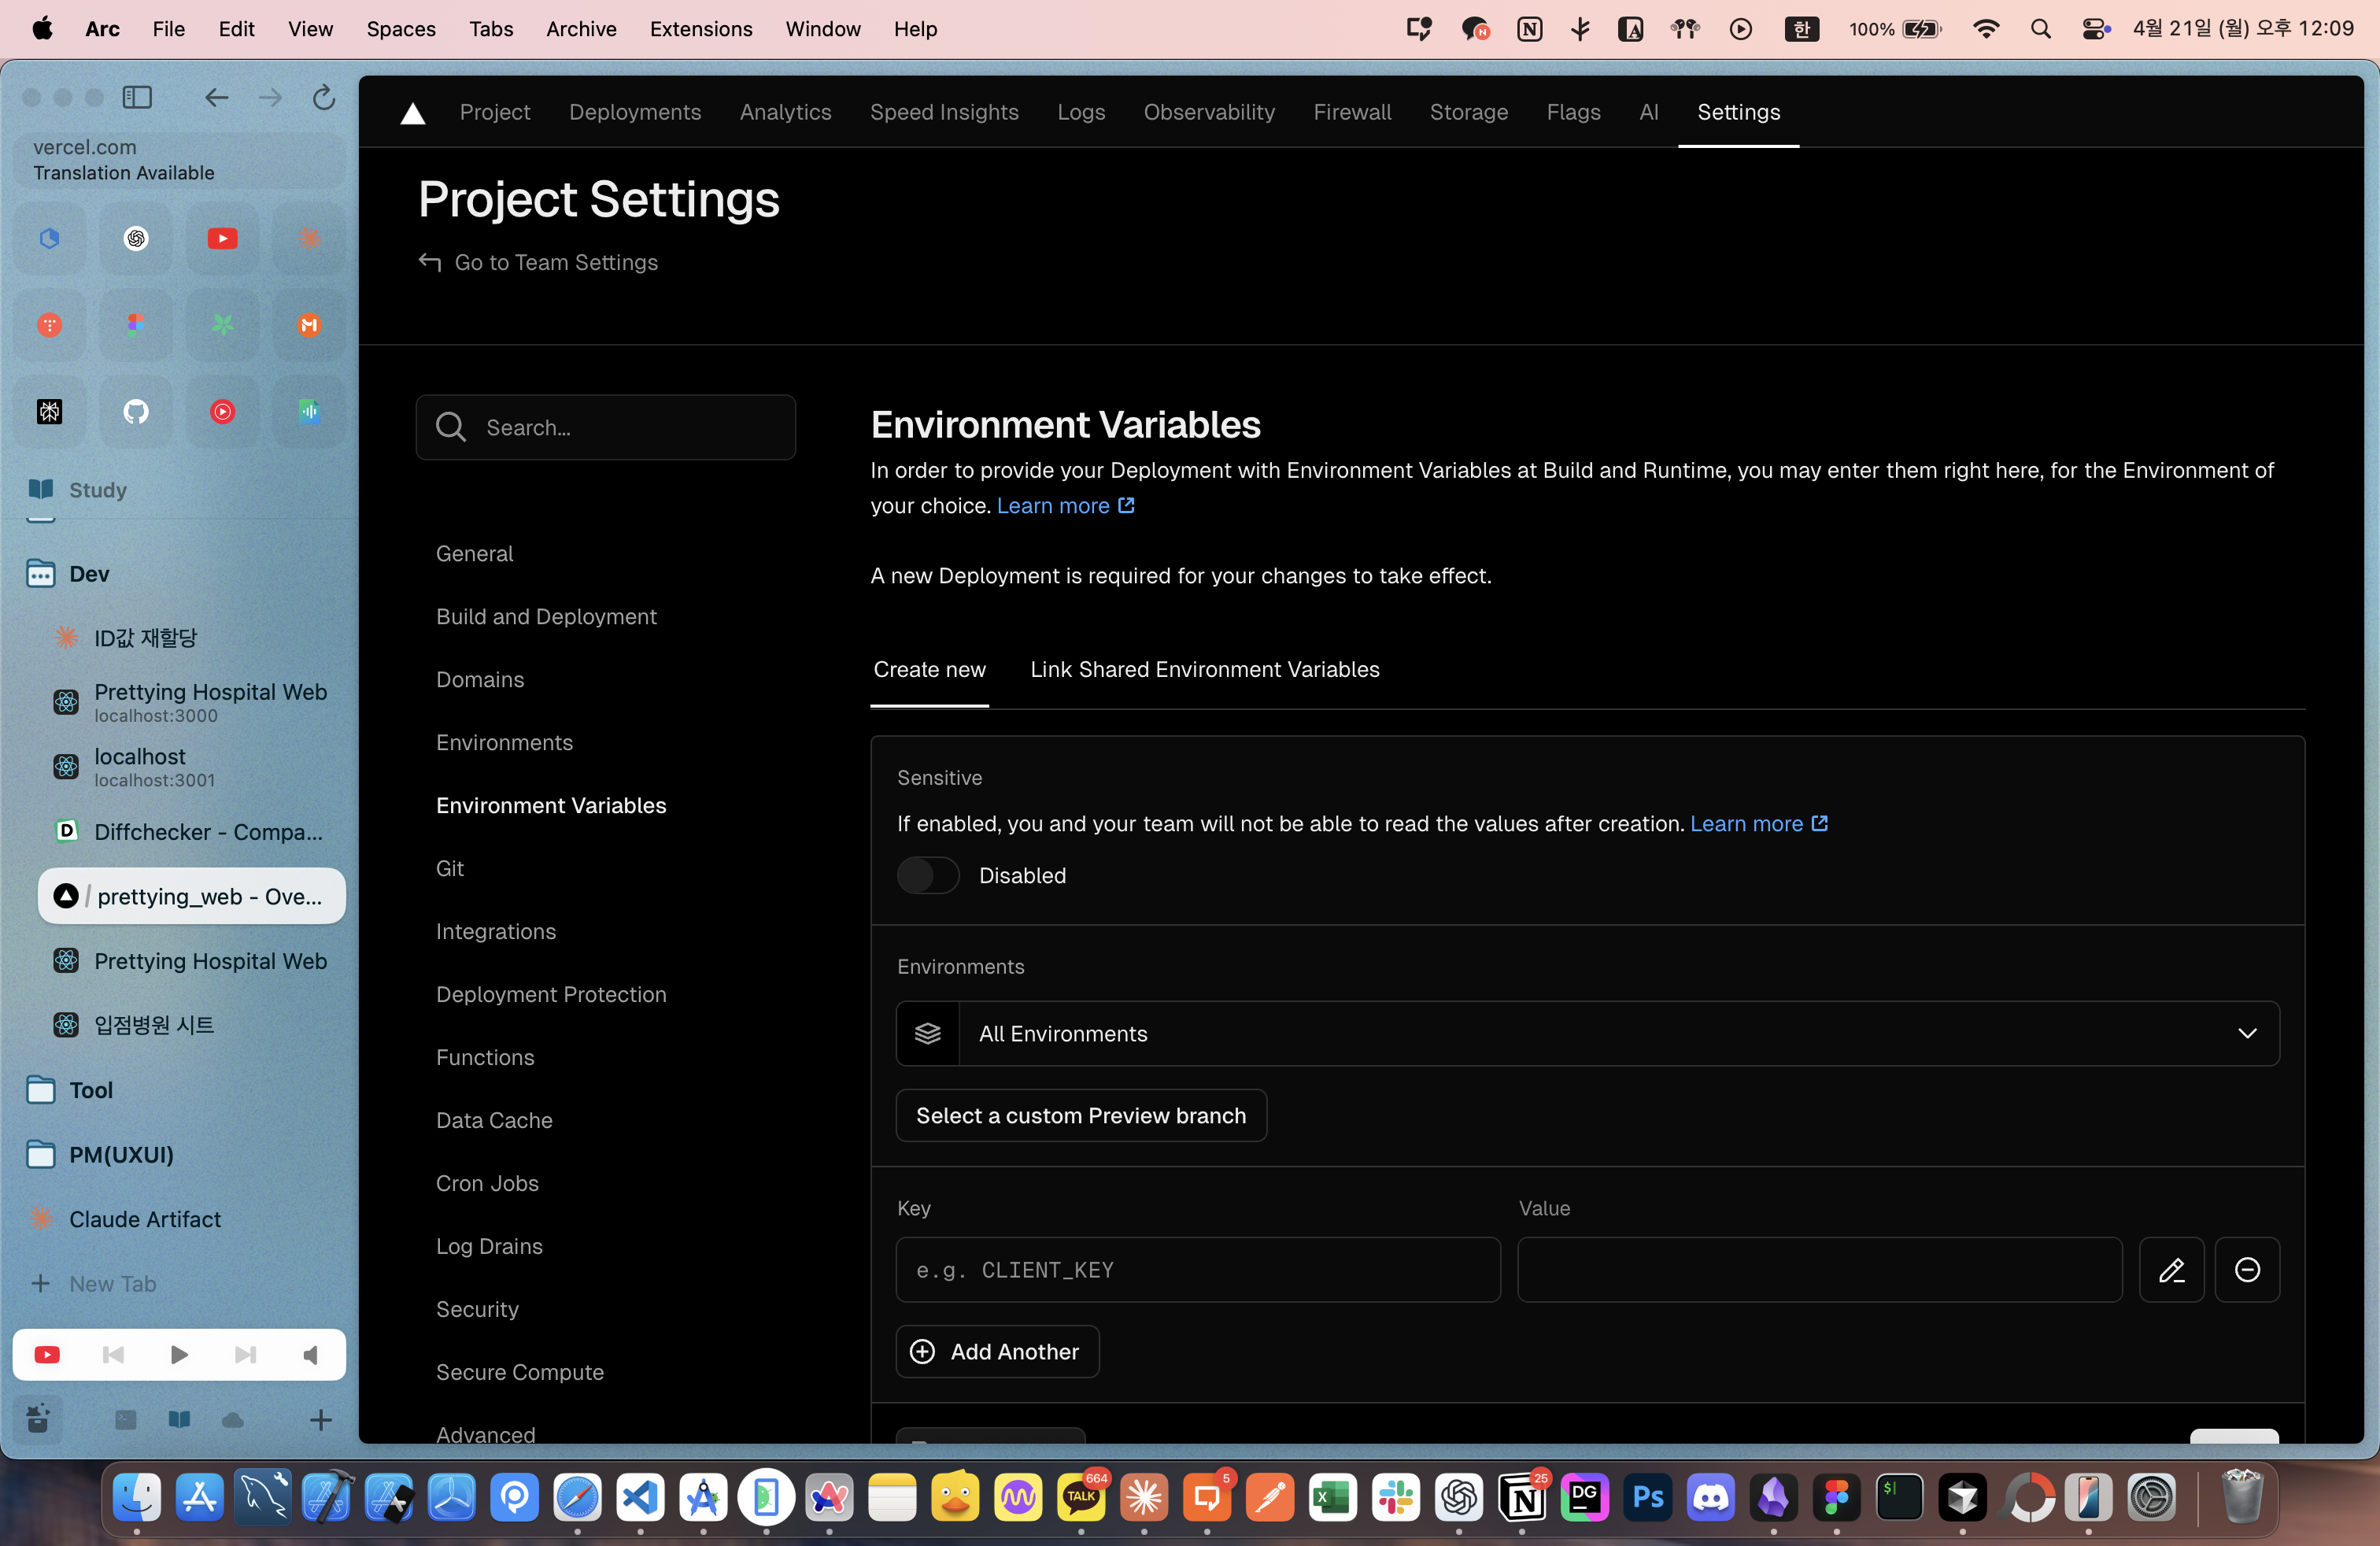Click the YouTube pinned favorite icon
2380x1546 pixels.
pos(222,238)
